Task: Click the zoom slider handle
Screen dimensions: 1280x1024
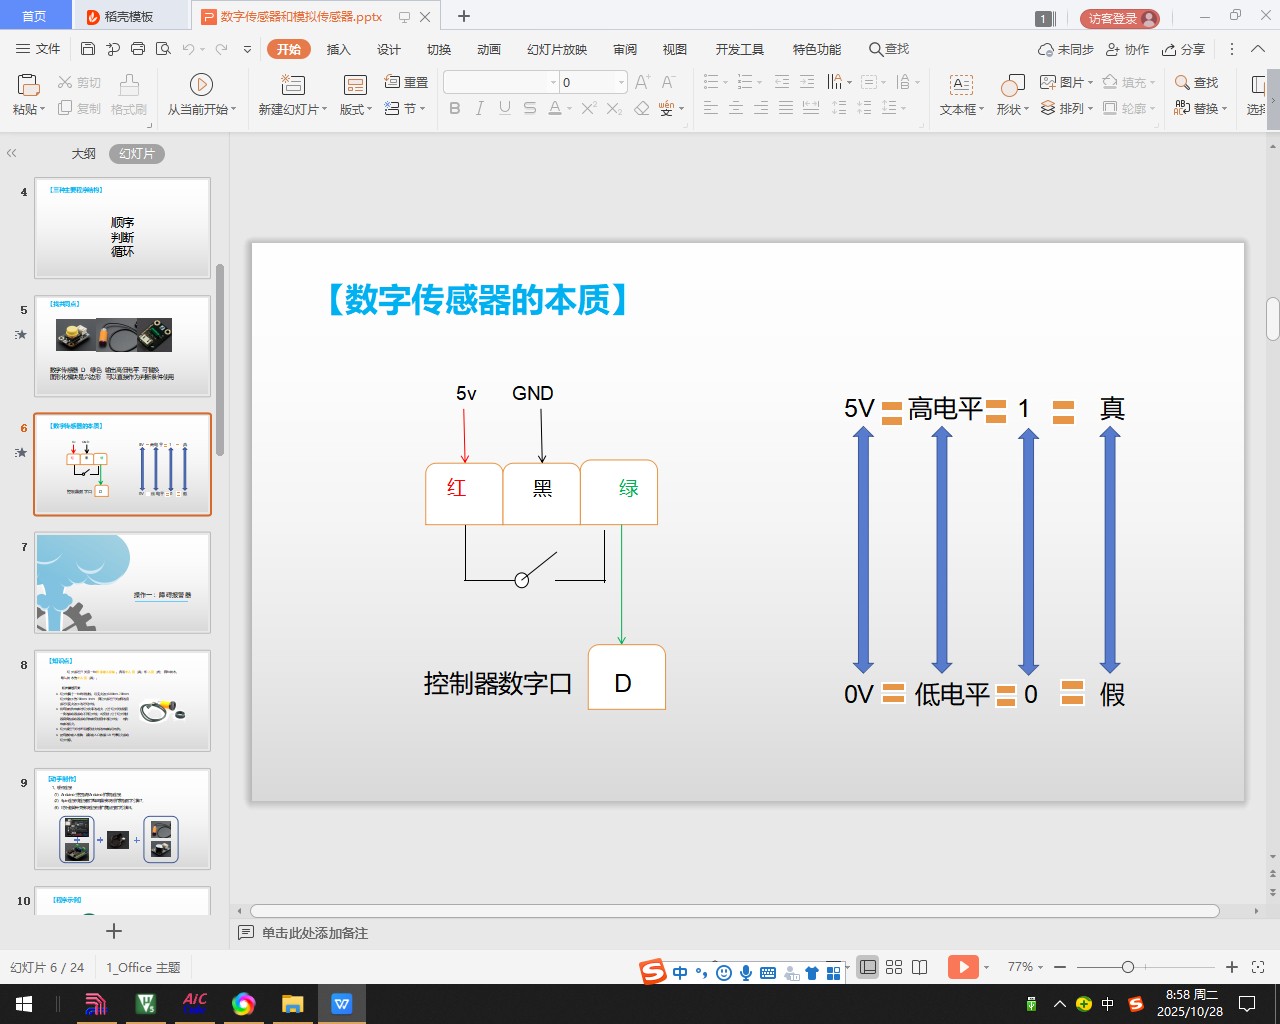Action: [1128, 967]
